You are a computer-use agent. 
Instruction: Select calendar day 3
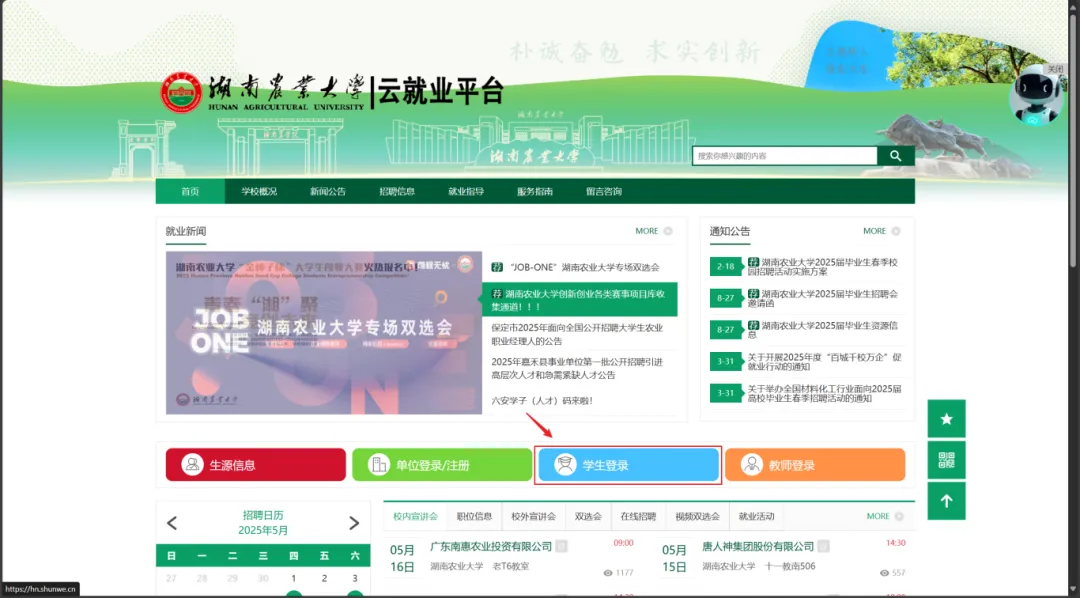tap(355, 578)
